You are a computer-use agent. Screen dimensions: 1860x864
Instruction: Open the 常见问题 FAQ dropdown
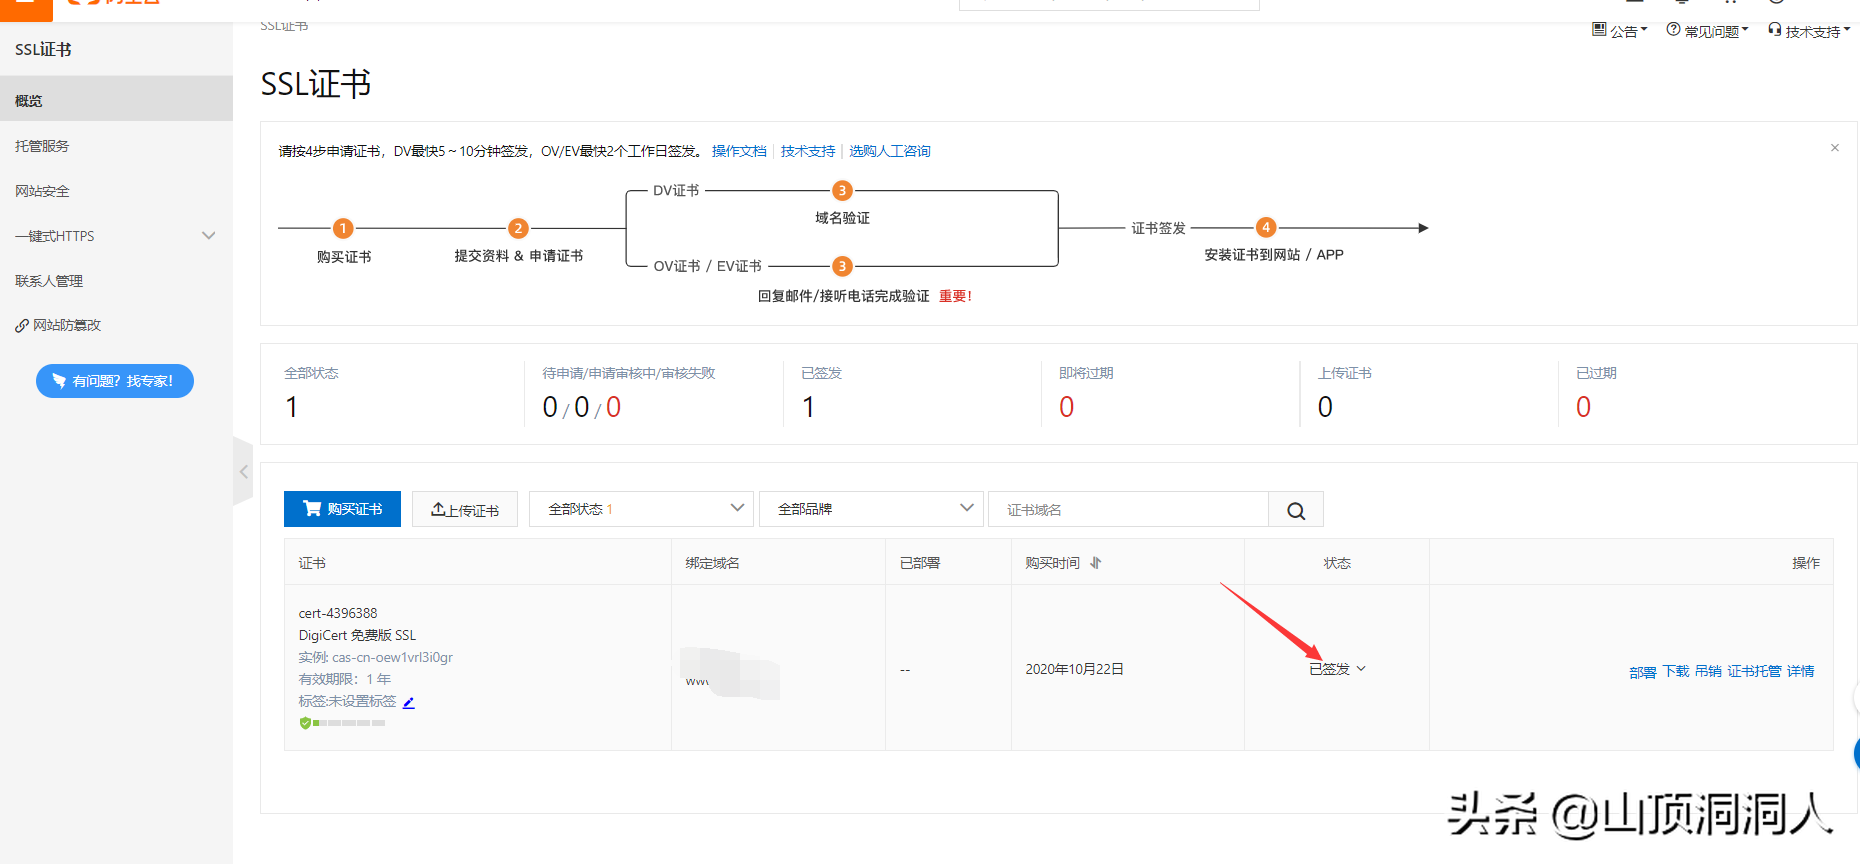[x=1707, y=31]
